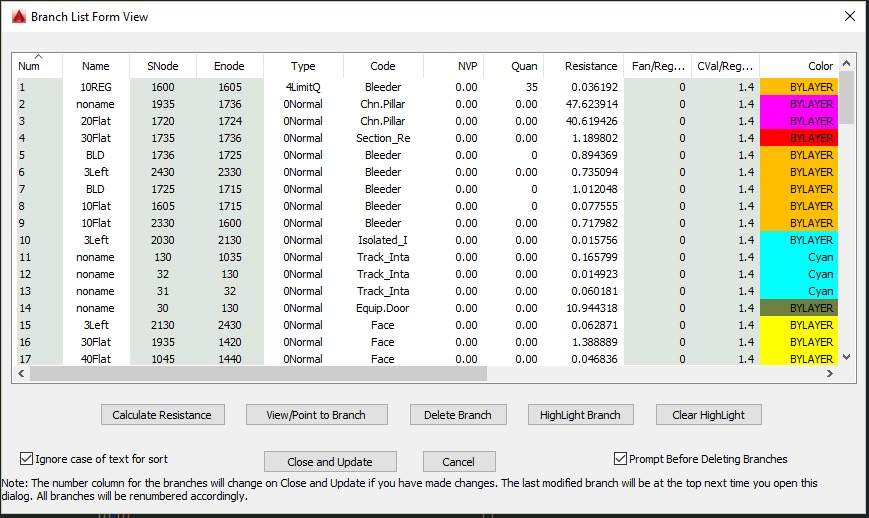Viewport: 869px width, 518px height.
Task: Click the 40Flat name cell
Action: coord(96,359)
